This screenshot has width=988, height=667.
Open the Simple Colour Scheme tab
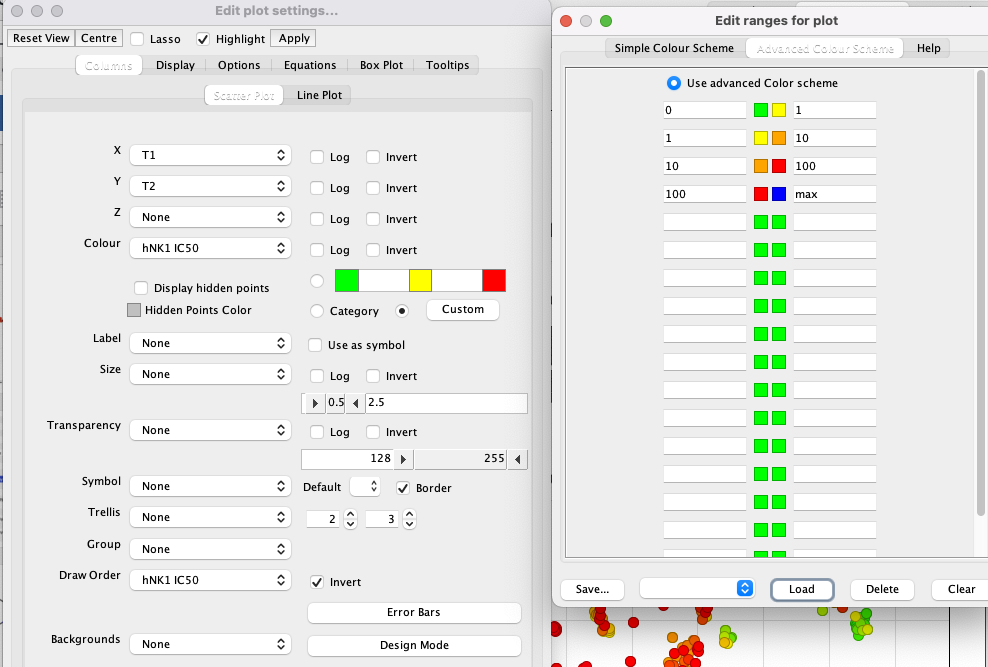(x=674, y=48)
